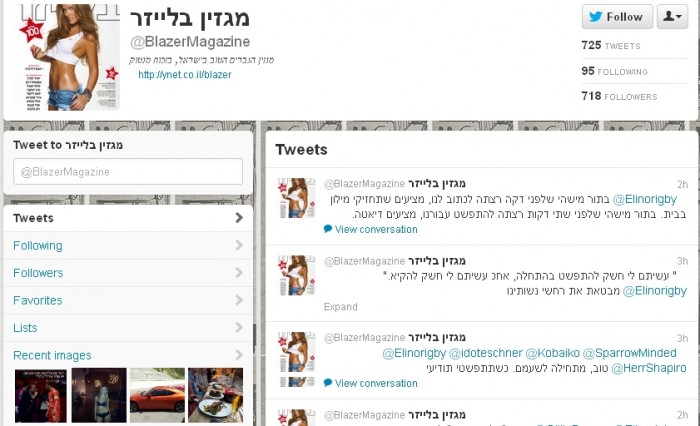The width and height of the screenshot is (700, 426).
Task: Focus the Tweet to @BlazerMagazine input field
Action: 128,171
